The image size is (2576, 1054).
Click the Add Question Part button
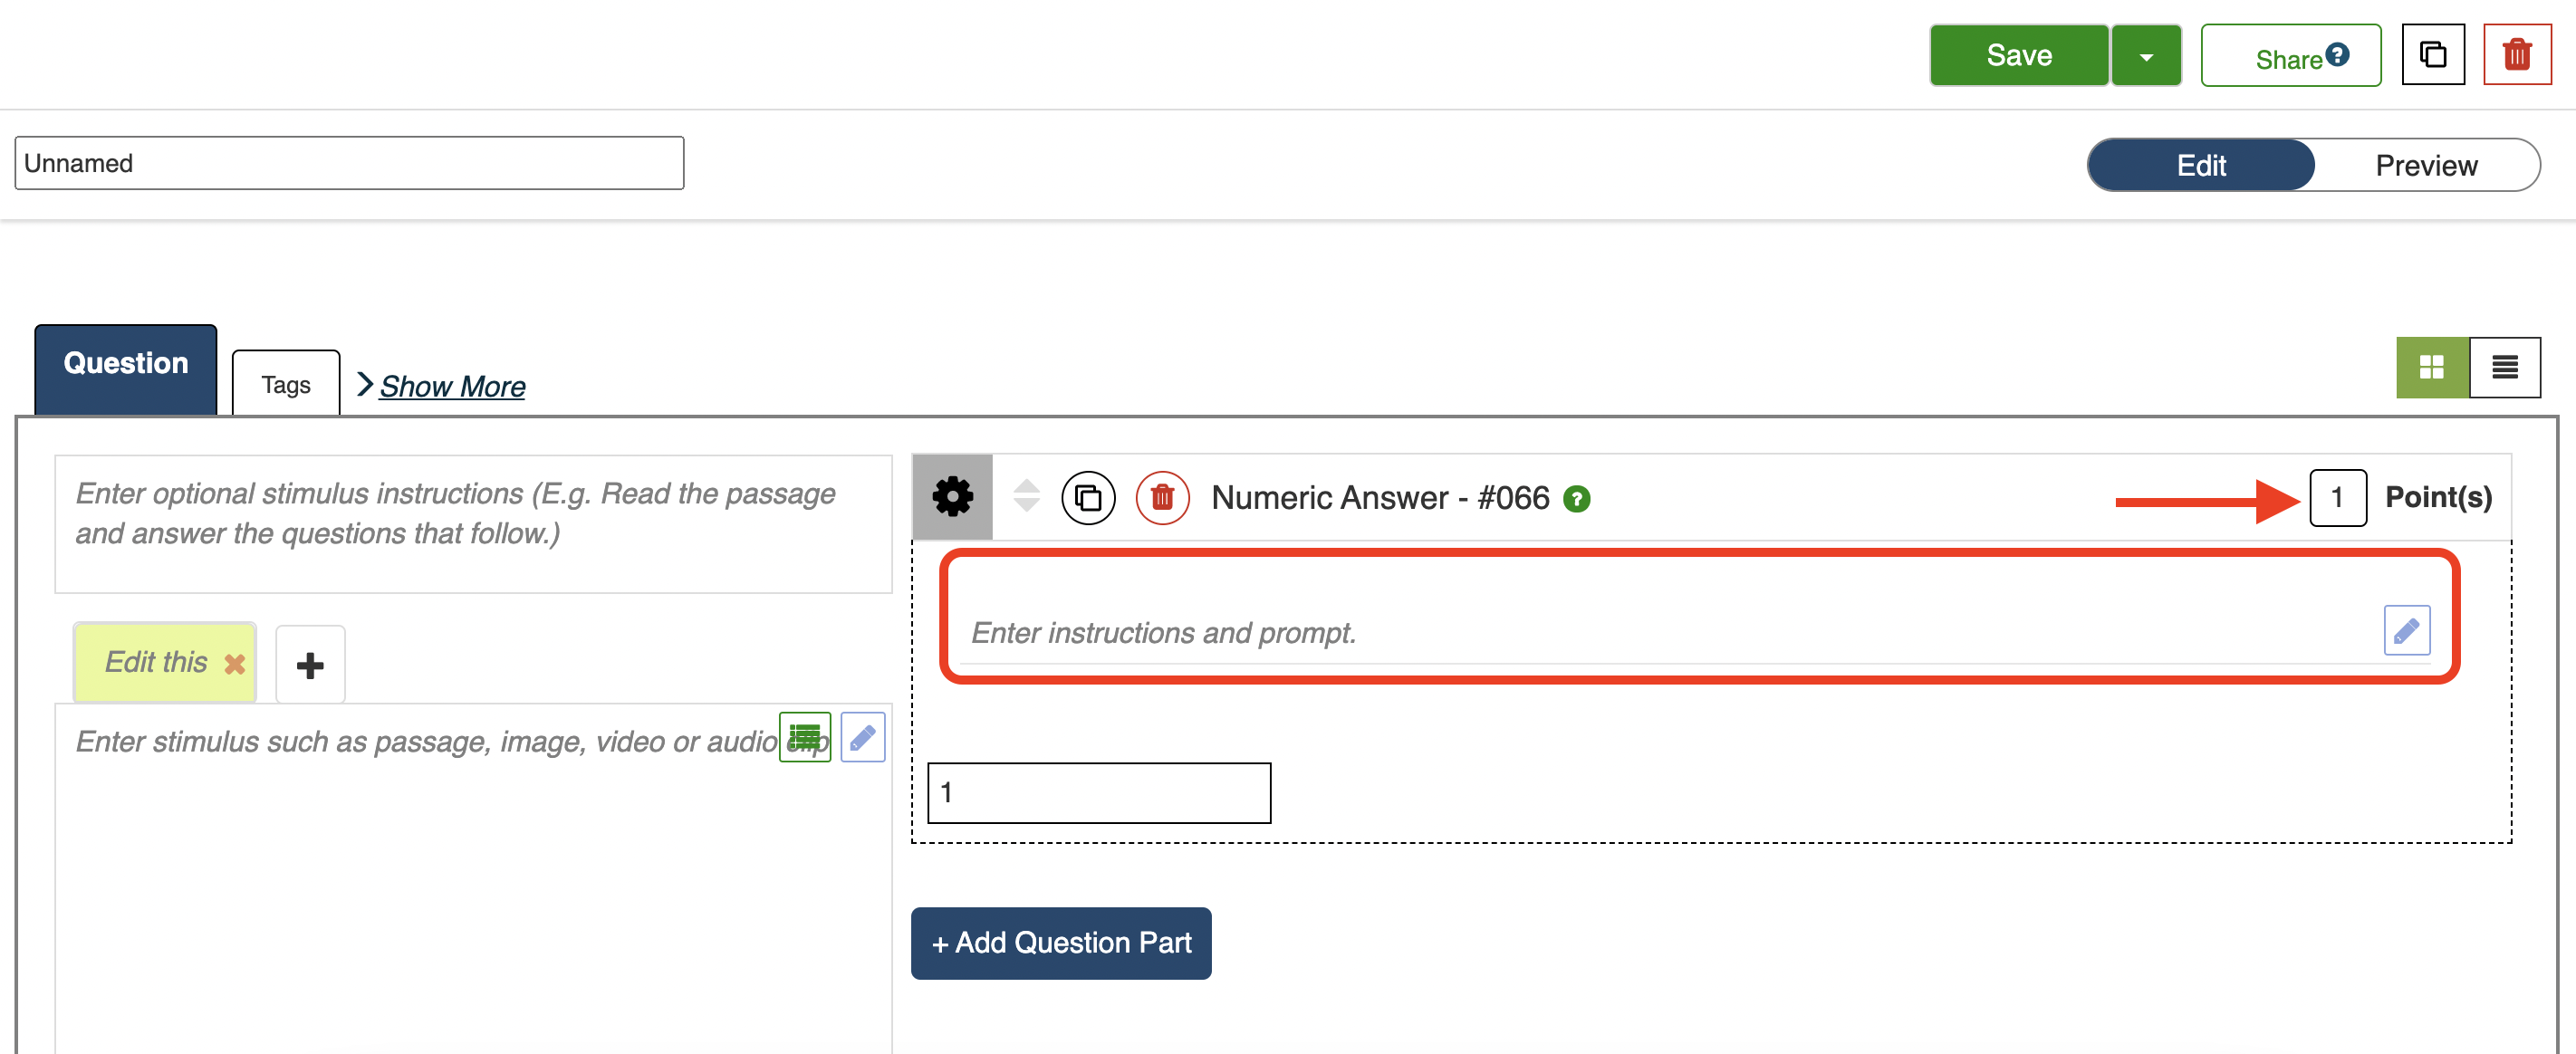tap(1061, 942)
